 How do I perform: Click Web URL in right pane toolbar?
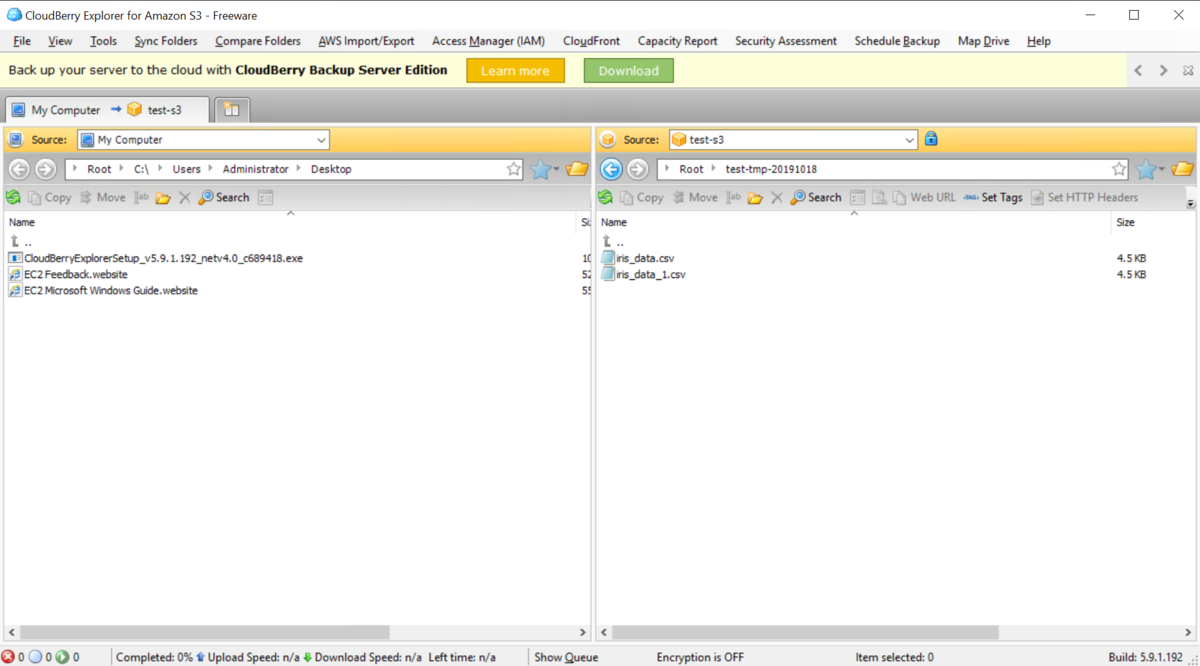[x=924, y=198]
